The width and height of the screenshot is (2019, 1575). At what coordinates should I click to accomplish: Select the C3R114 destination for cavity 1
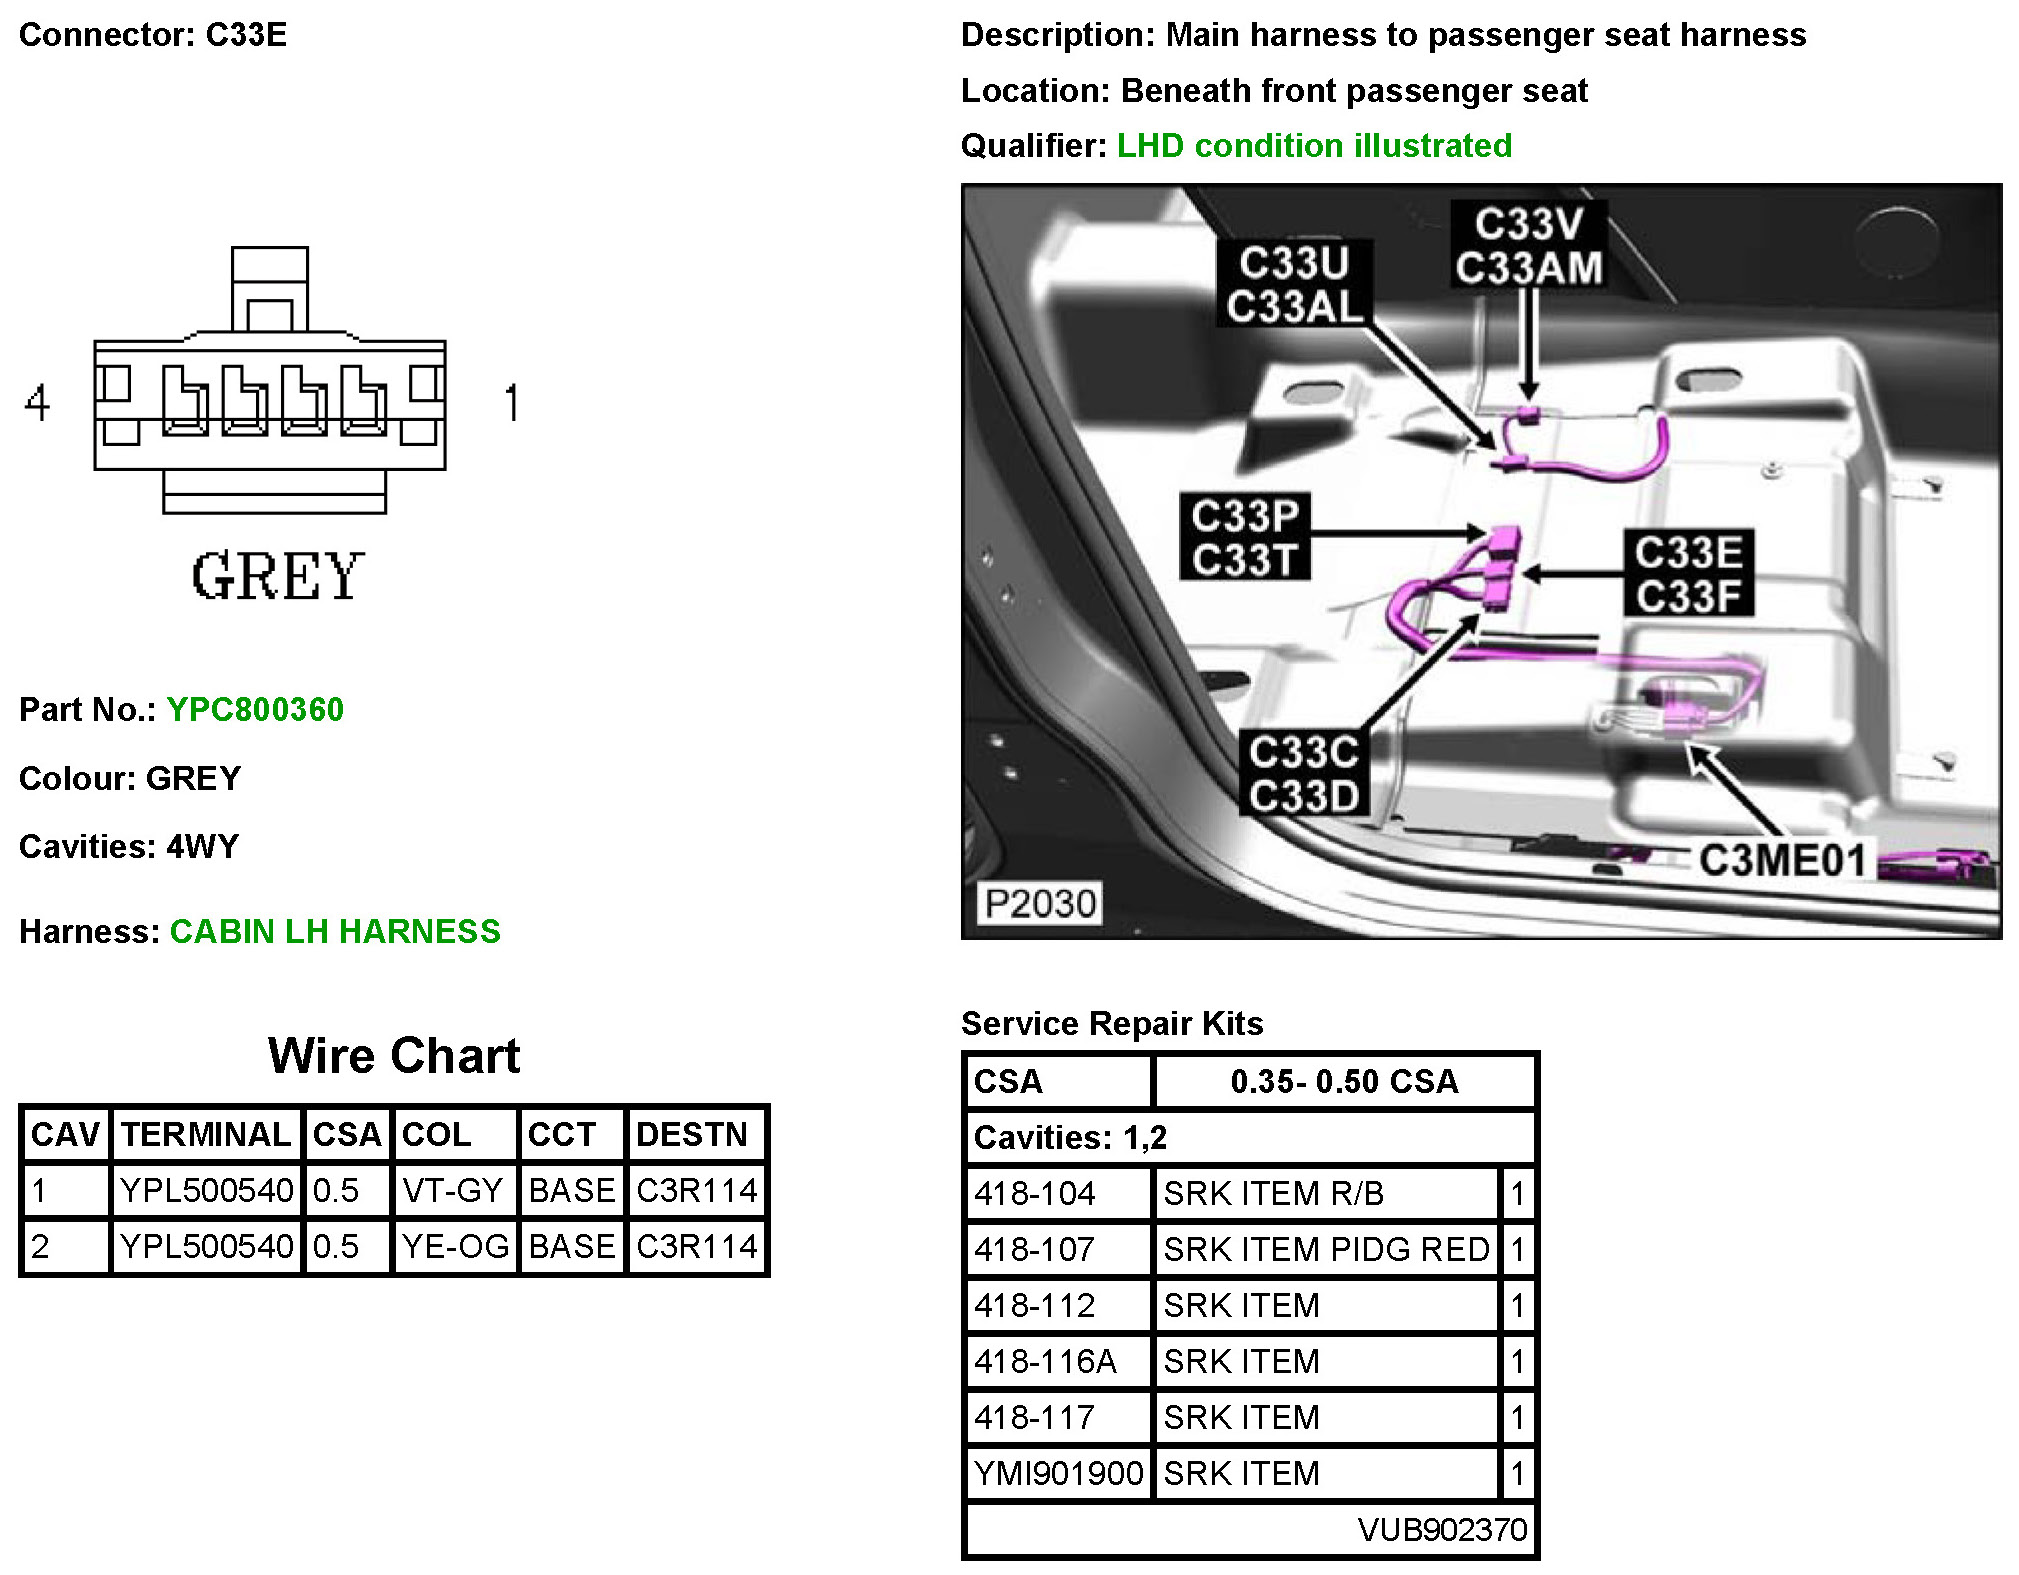tap(696, 1190)
